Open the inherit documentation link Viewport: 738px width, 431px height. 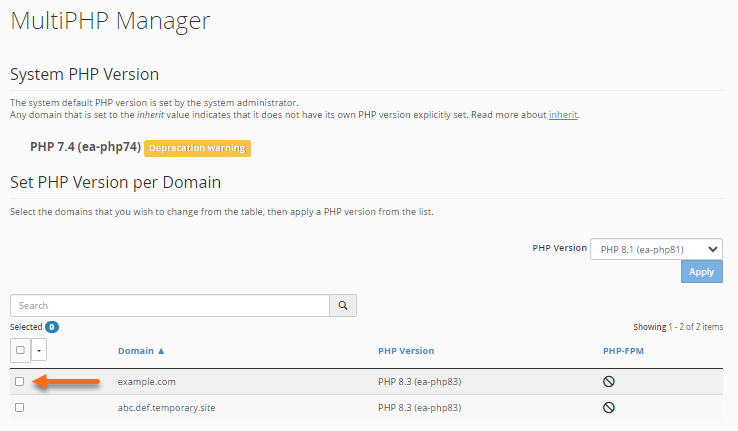(x=563, y=115)
